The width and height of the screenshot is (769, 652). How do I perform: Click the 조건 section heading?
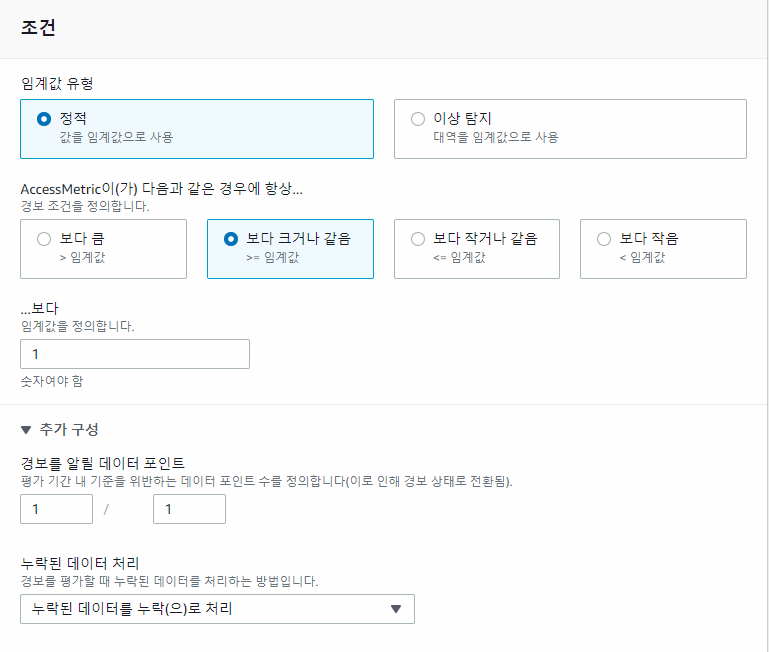click(x=38, y=27)
